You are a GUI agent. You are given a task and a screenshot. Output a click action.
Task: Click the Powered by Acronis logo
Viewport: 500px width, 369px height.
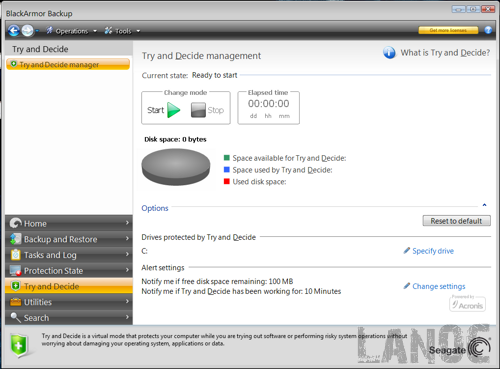pyautogui.click(x=467, y=303)
